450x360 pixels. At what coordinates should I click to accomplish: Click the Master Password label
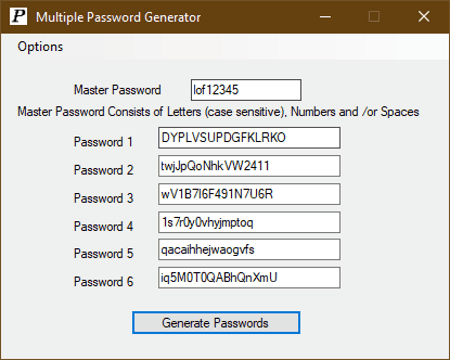[117, 90]
